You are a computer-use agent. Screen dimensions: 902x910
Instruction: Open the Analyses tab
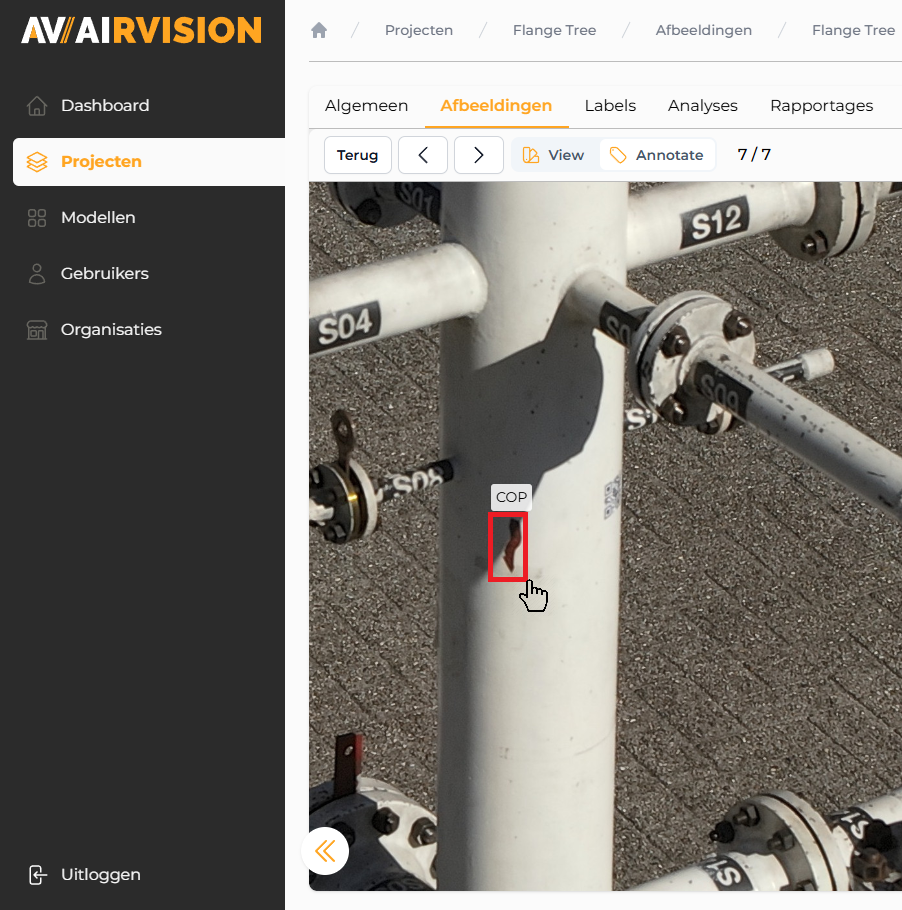pos(702,106)
